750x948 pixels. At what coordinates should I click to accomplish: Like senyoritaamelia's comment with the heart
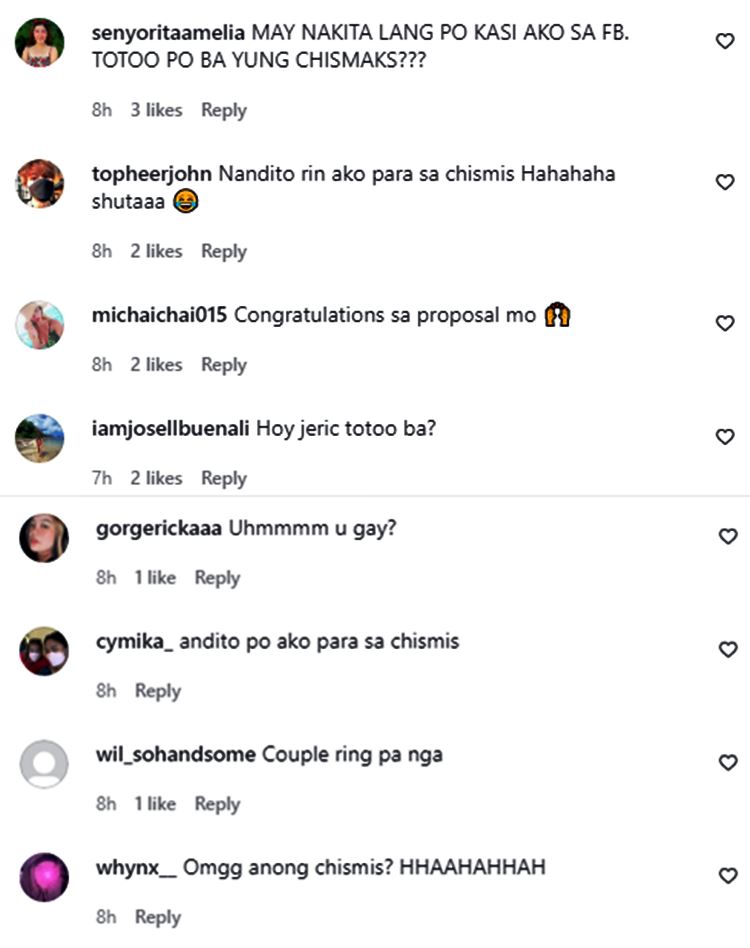click(x=725, y=41)
